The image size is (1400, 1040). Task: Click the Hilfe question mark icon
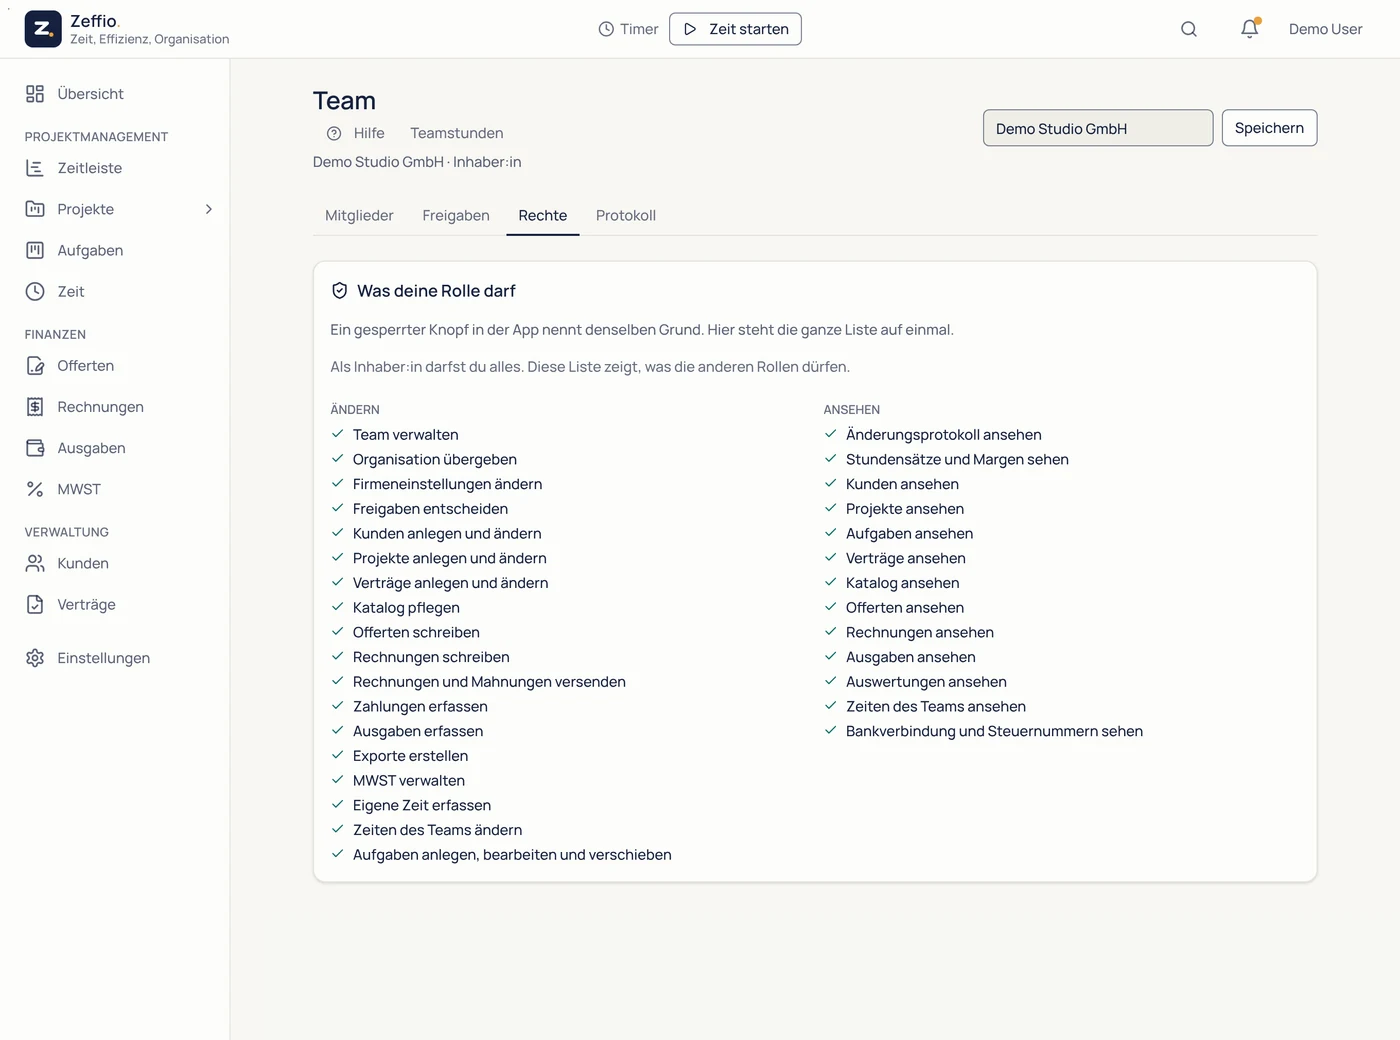334,133
